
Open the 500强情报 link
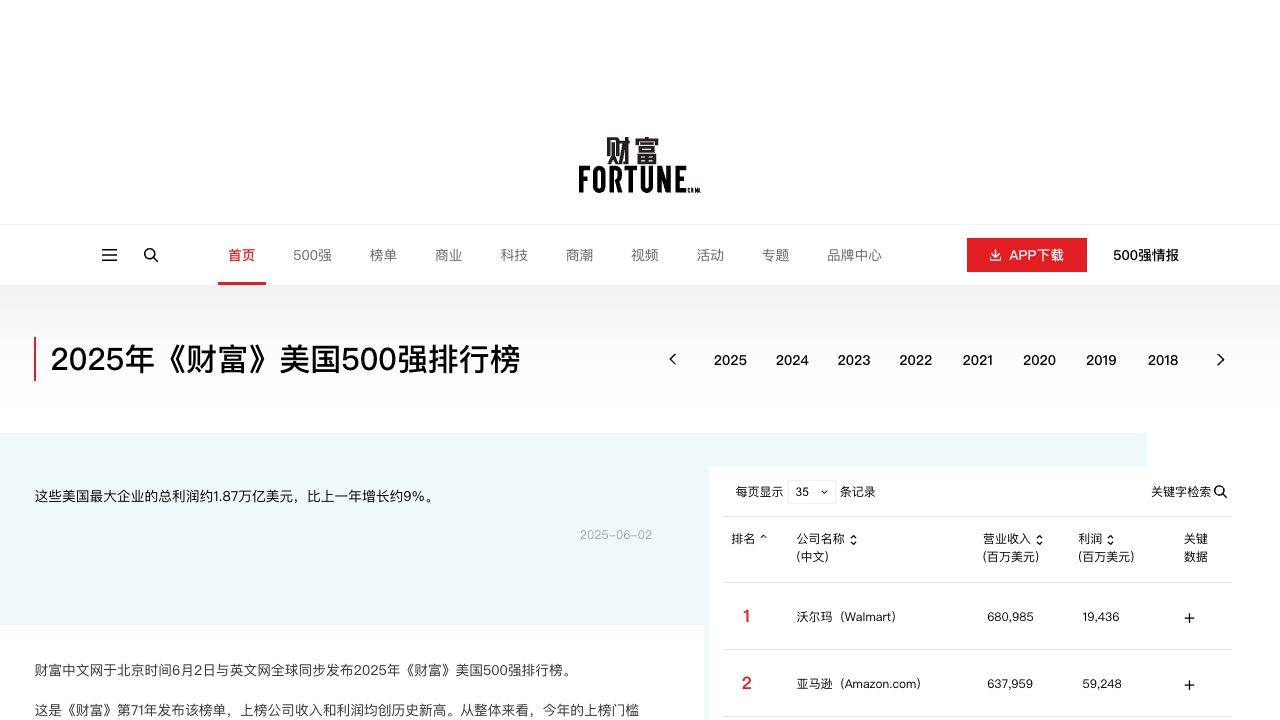click(x=1145, y=255)
